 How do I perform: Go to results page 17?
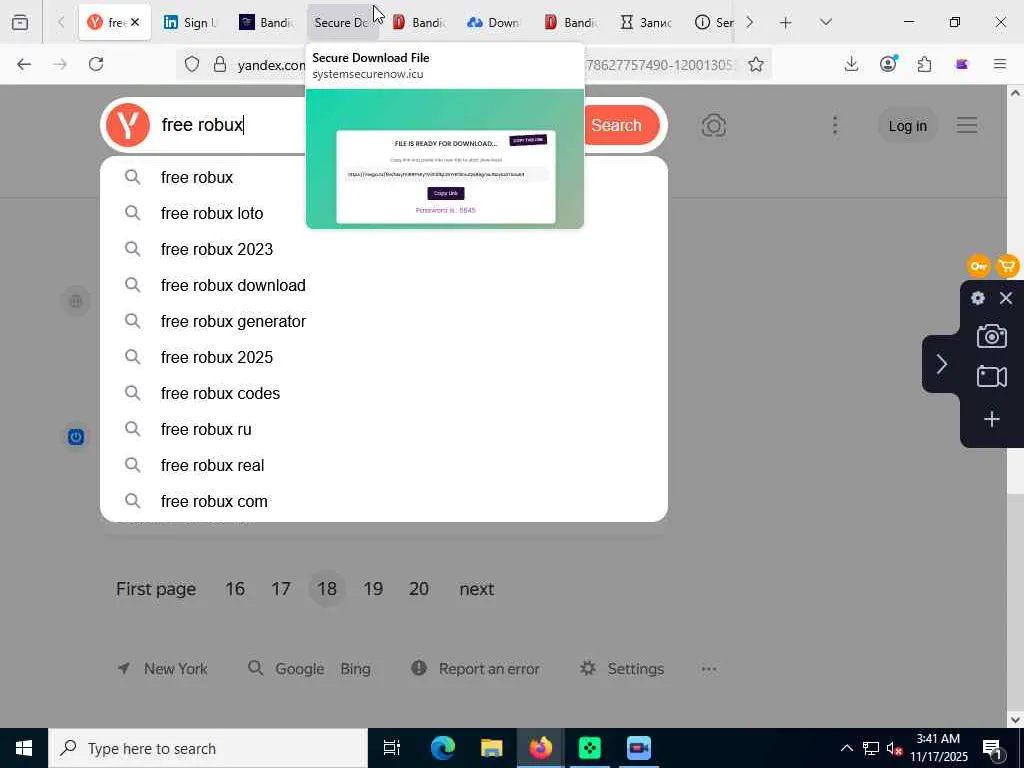pyautogui.click(x=281, y=589)
